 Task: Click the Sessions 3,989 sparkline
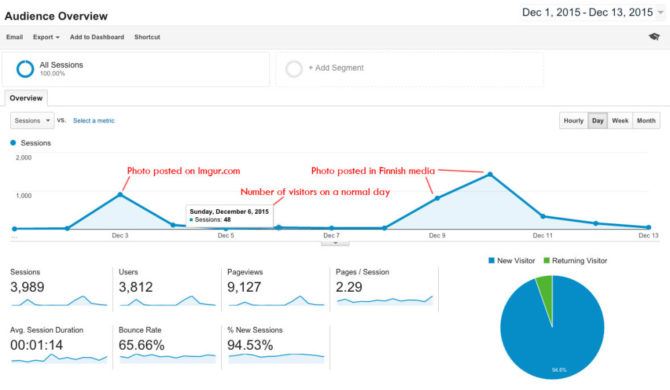coord(59,301)
